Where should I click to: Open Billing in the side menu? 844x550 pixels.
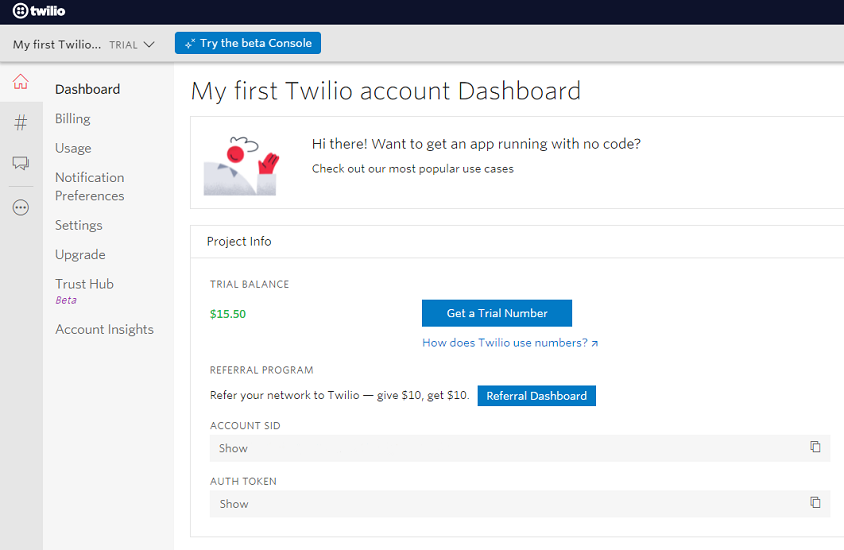click(73, 119)
